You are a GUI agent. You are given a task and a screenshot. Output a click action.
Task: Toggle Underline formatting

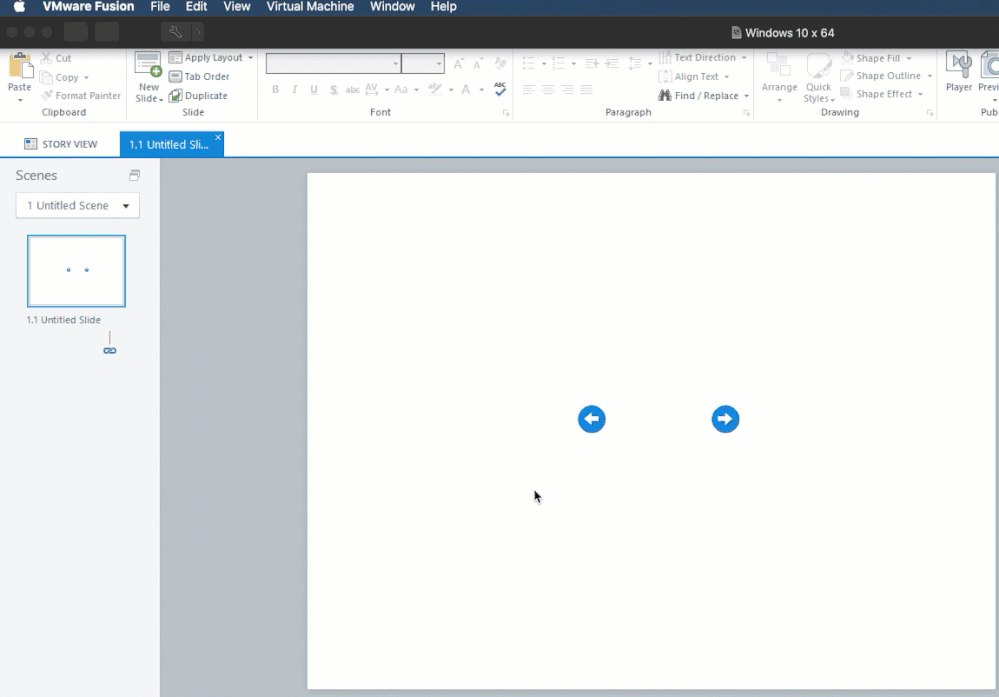pyautogui.click(x=314, y=90)
